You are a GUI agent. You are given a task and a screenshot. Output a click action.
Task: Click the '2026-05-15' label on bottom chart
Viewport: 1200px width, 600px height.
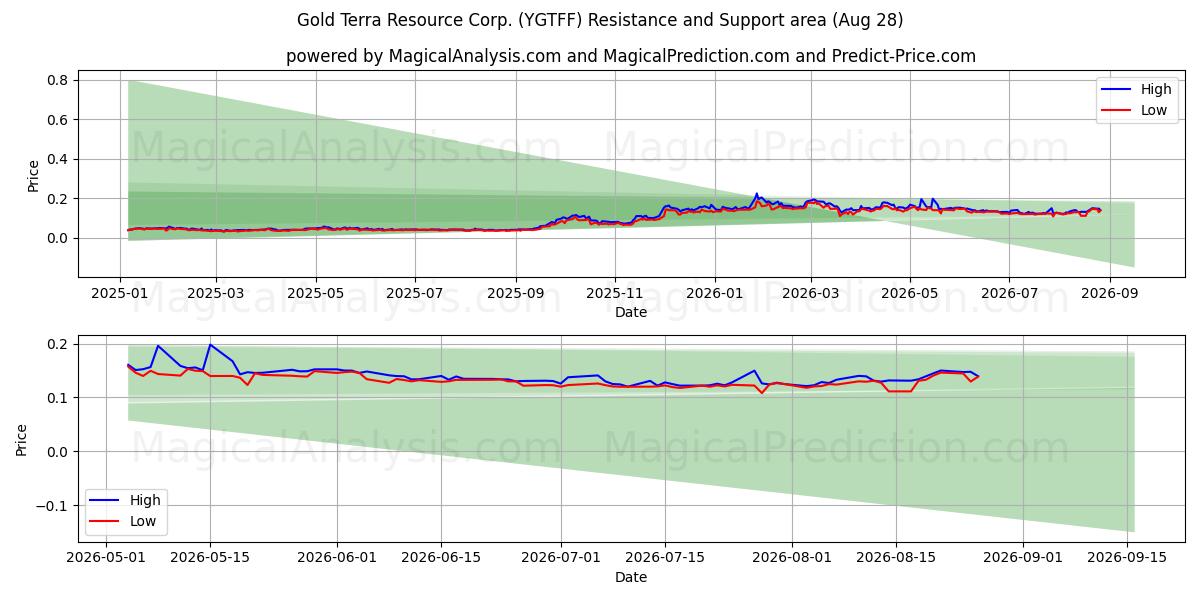(x=209, y=558)
